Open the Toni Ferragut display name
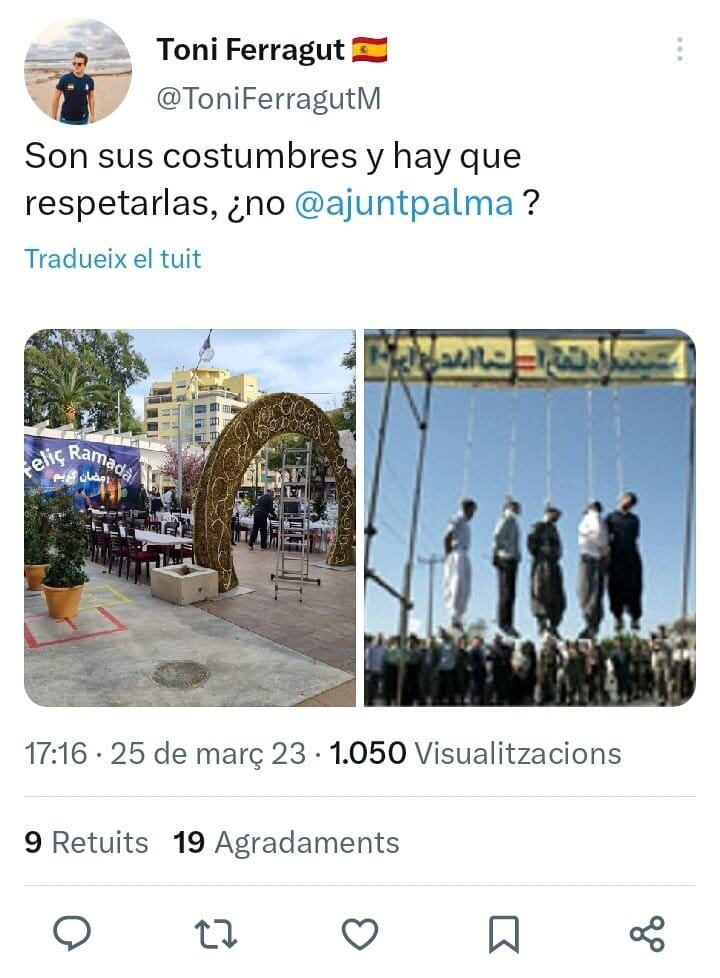Image resolution: width=720 pixels, height=978 pixels. [x=250, y=50]
